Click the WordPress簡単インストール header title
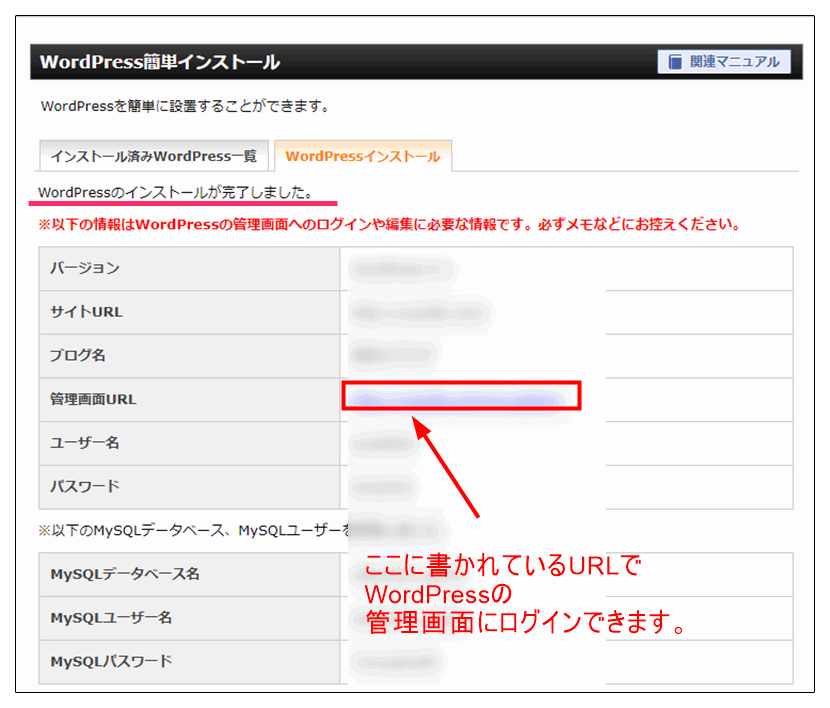 coord(160,62)
